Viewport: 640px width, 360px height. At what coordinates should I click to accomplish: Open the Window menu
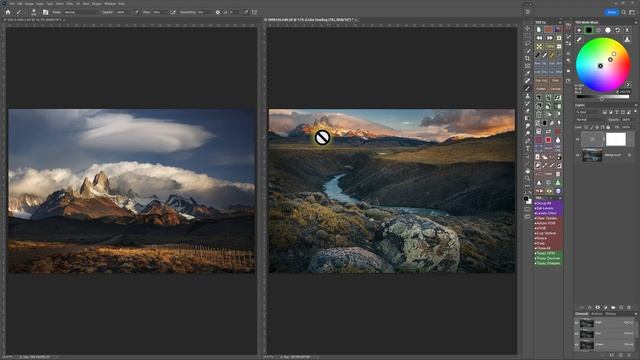pos(110,4)
